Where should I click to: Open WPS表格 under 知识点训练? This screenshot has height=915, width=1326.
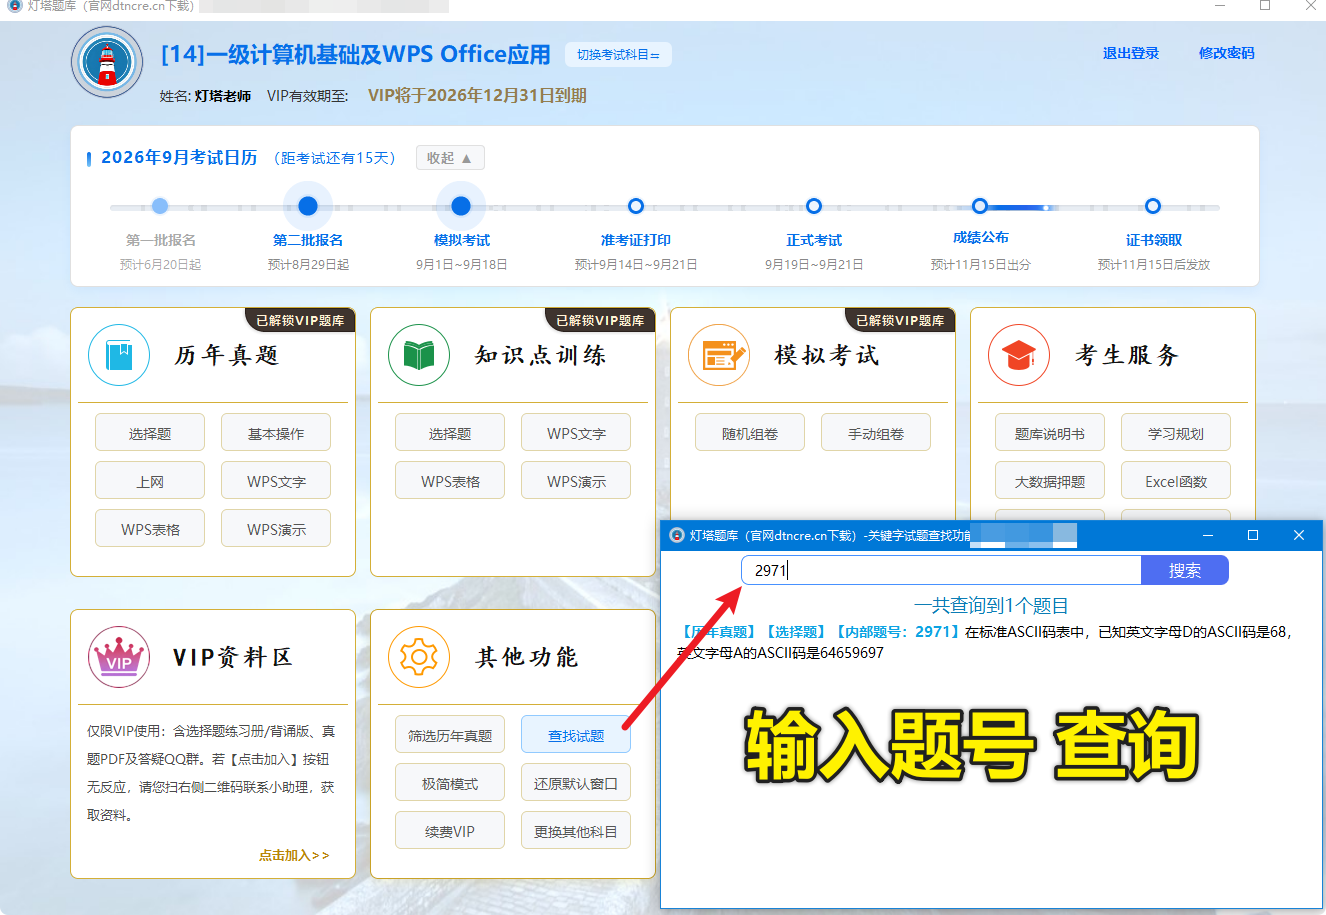click(x=450, y=481)
